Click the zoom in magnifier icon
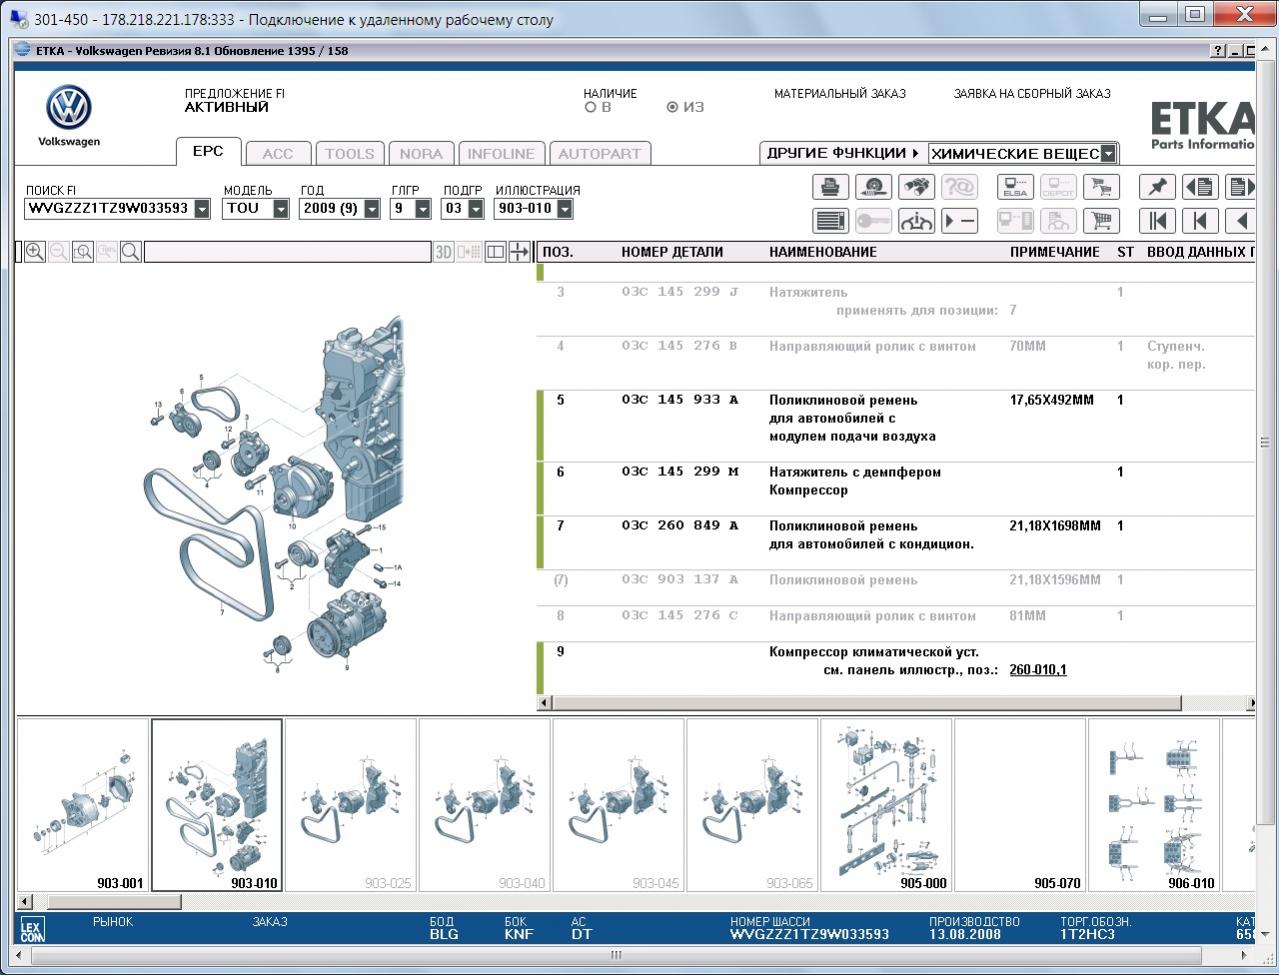The image size is (1279, 975). (34, 252)
